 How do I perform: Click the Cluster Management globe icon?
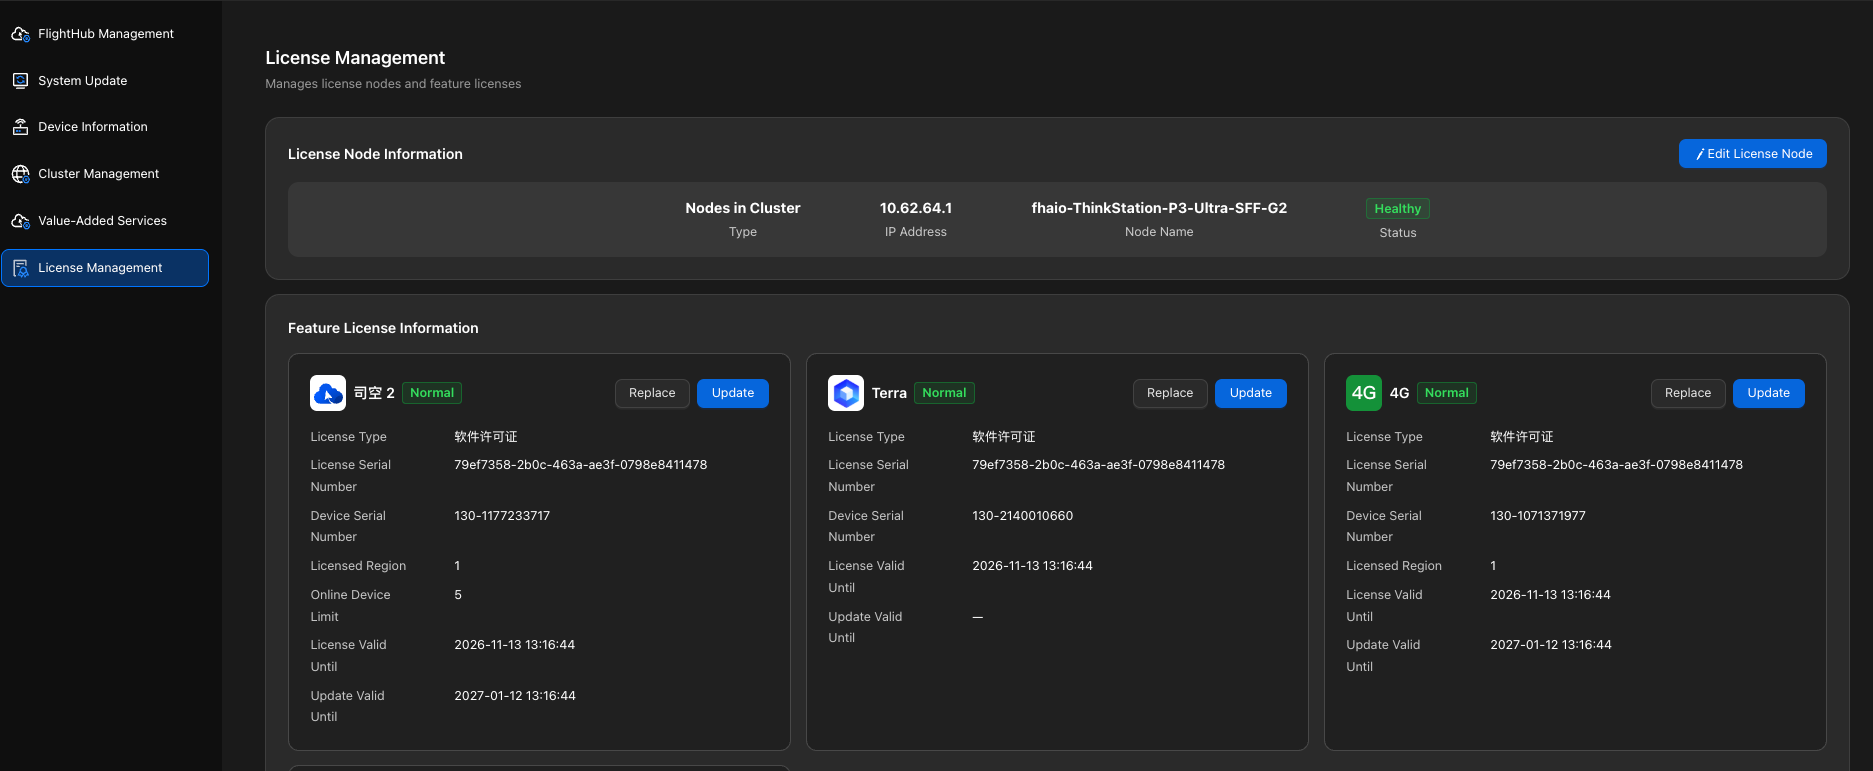pyautogui.click(x=20, y=174)
